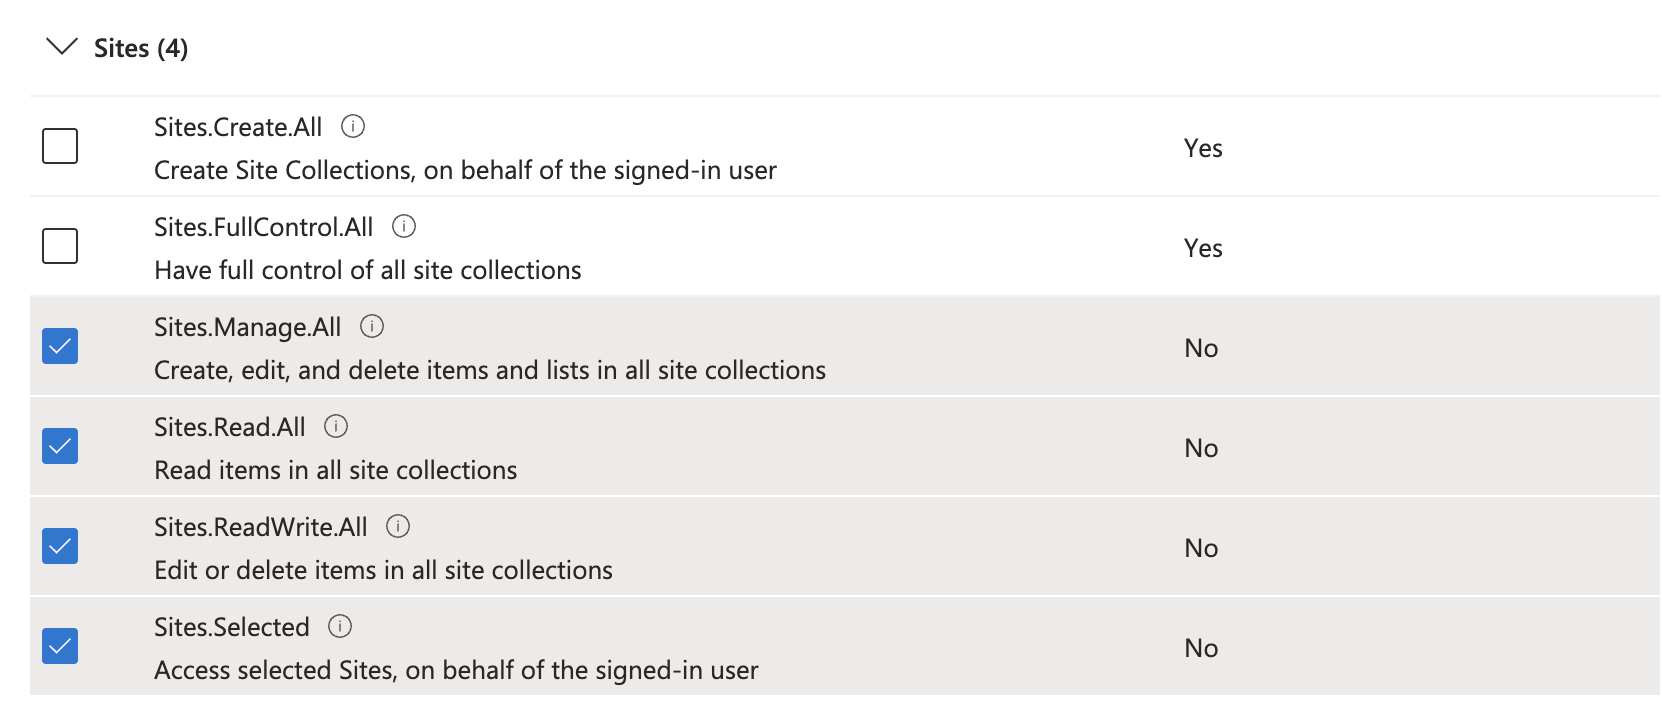The width and height of the screenshot is (1662, 718).
Task: Disable the Sites.Manage.All checkbox
Action: point(59,346)
